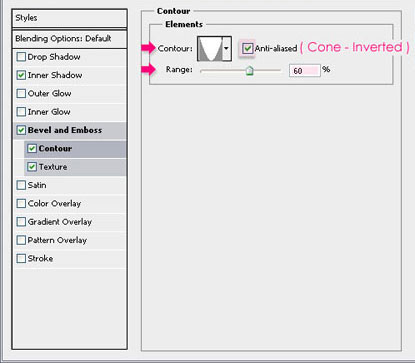Toggle the Anti-aliased checkbox
This screenshot has width=415, height=363.
tap(247, 48)
